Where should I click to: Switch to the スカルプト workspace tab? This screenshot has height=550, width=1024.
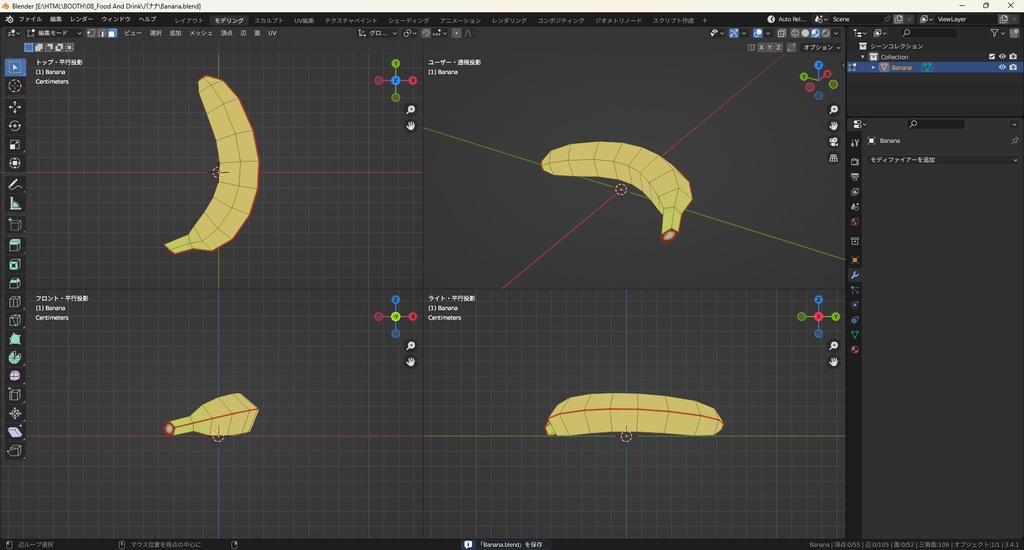click(268, 20)
